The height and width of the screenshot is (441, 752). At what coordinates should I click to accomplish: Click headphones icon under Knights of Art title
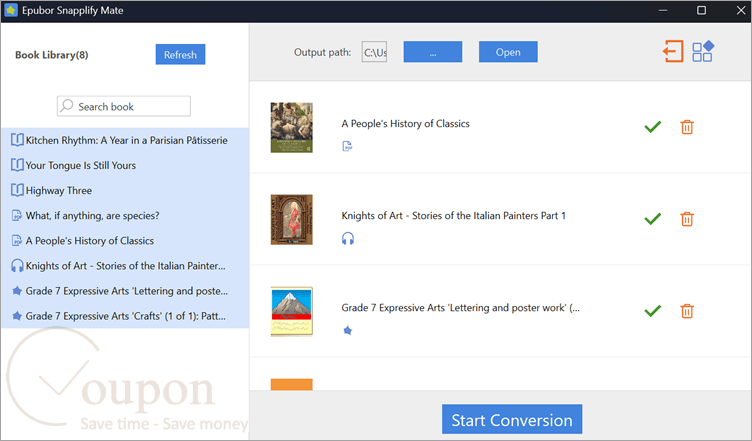tap(348, 238)
